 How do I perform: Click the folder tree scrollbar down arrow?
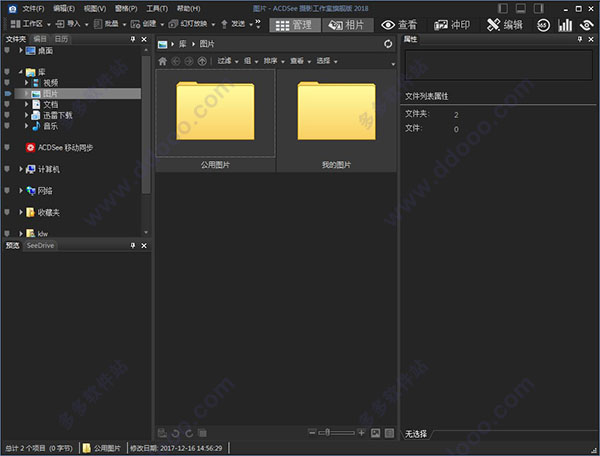click(146, 232)
